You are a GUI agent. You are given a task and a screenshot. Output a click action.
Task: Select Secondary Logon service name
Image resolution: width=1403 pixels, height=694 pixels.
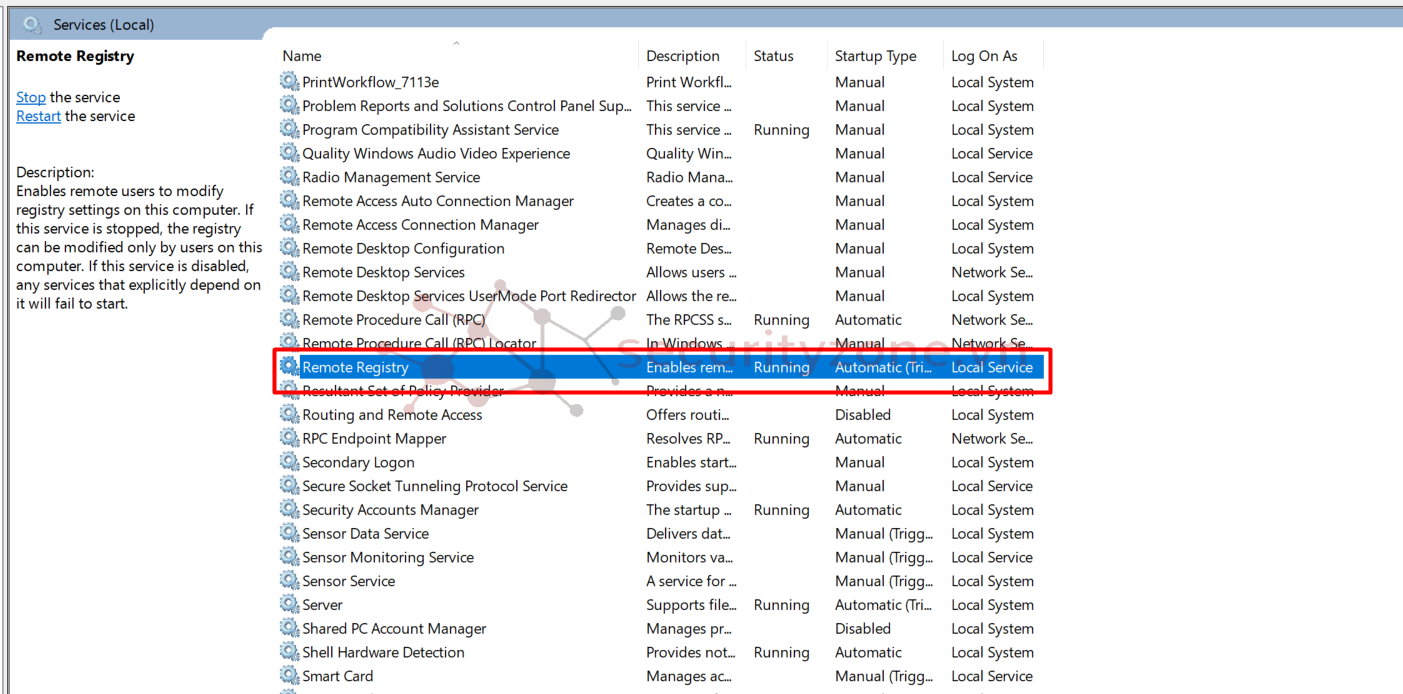[x=358, y=462]
